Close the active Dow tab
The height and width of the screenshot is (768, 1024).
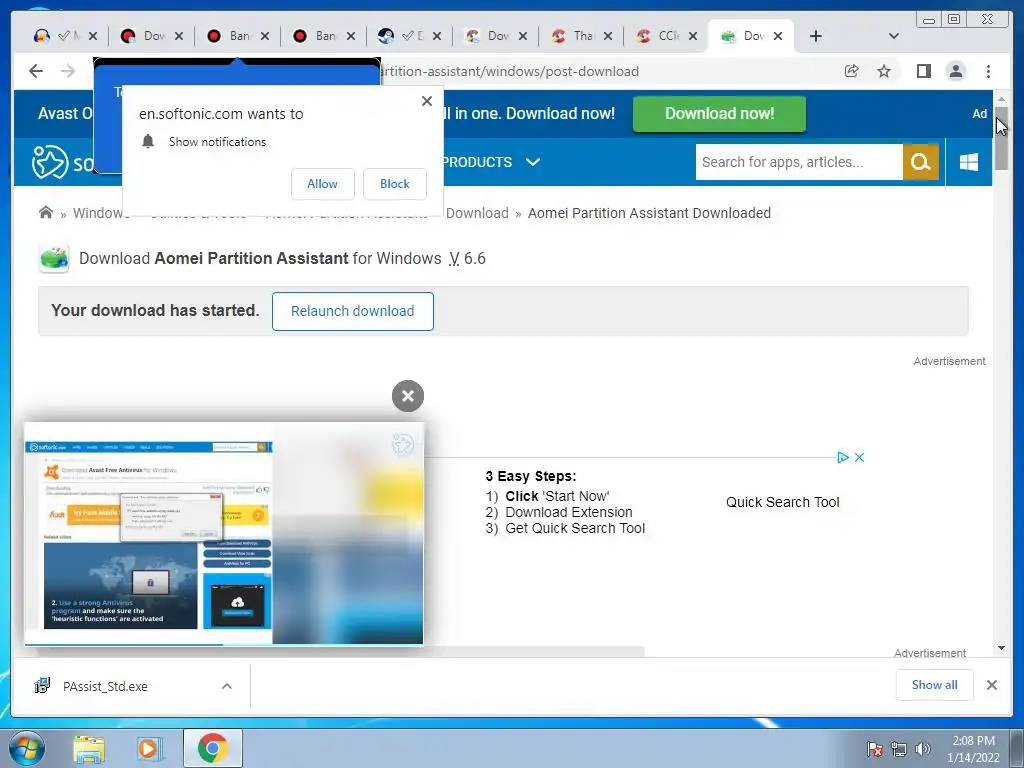click(x=778, y=36)
